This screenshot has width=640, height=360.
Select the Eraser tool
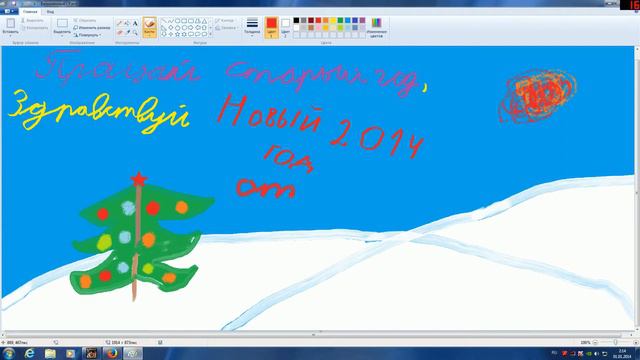[120, 32]
